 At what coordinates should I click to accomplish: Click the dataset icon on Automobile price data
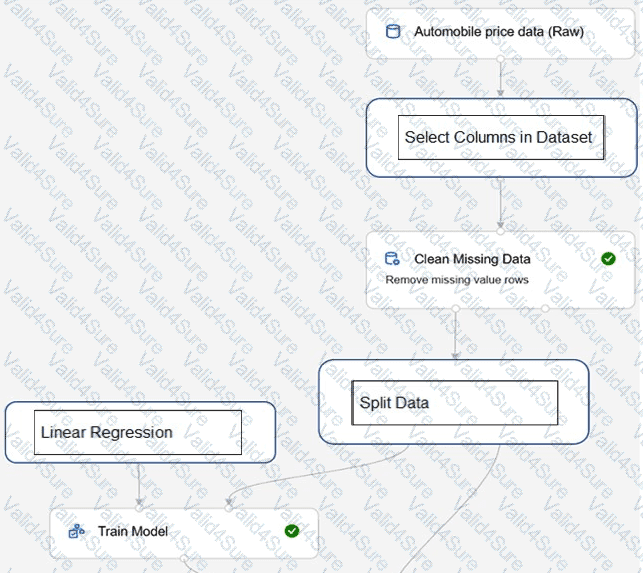tap(393, 31)
